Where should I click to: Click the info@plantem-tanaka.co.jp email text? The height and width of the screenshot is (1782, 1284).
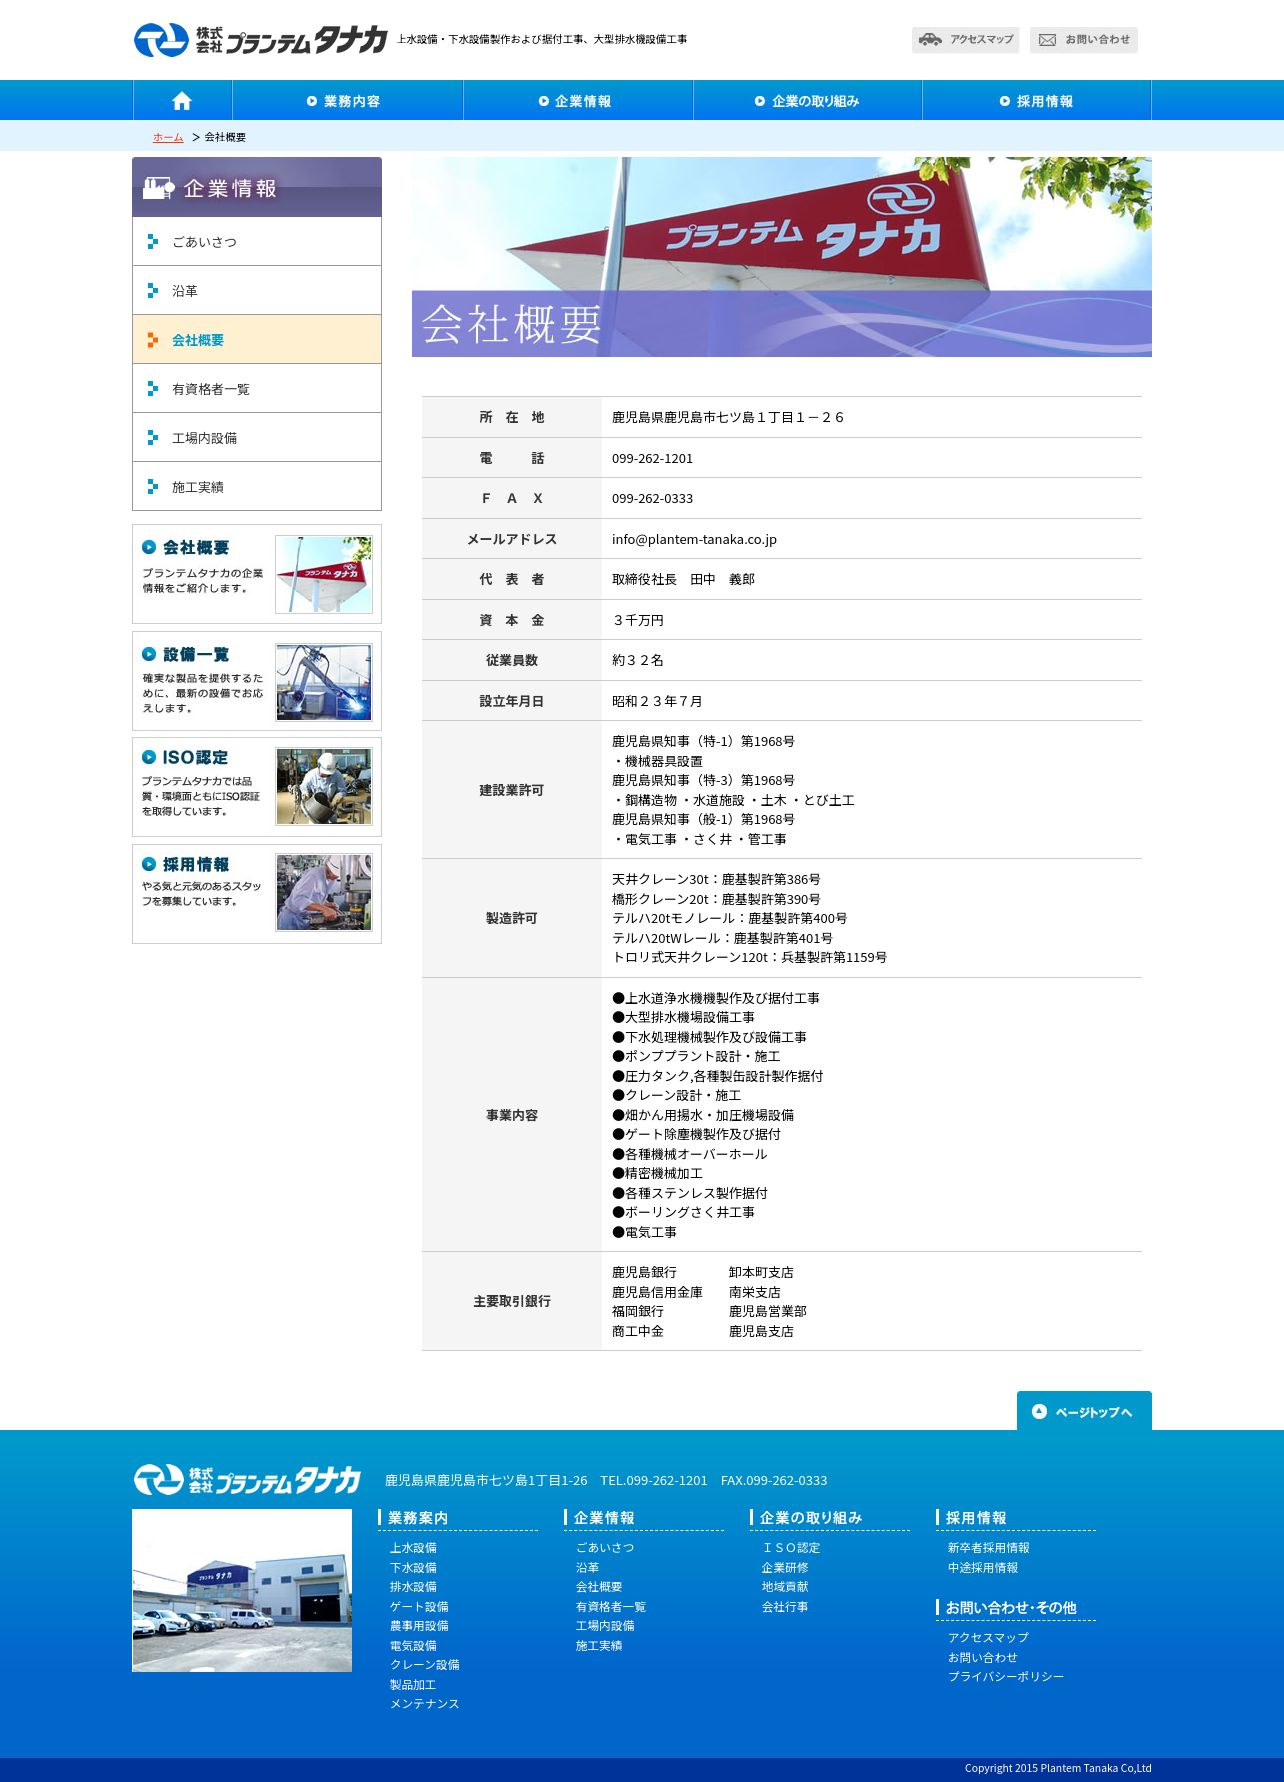(694, 539)
